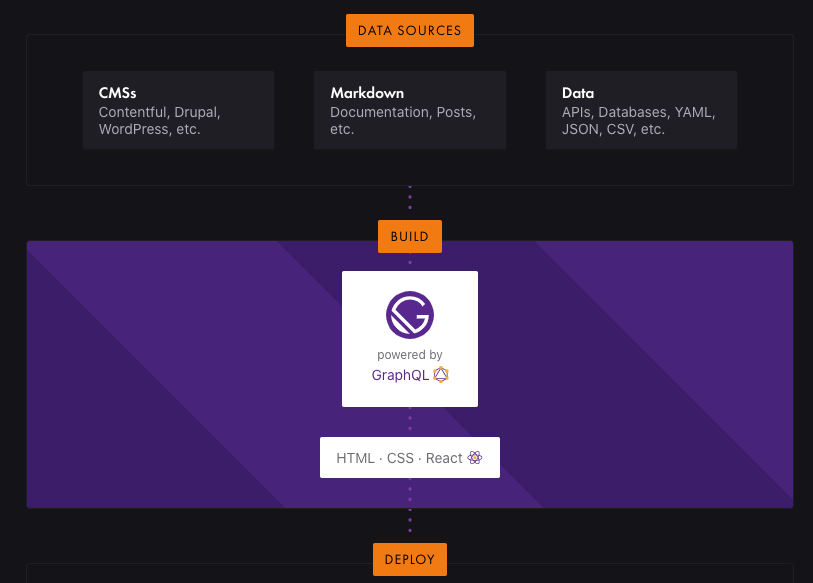Click the React atom icon
The width and height of the screenshot is (813, 583).
click(x=475, y=457)
